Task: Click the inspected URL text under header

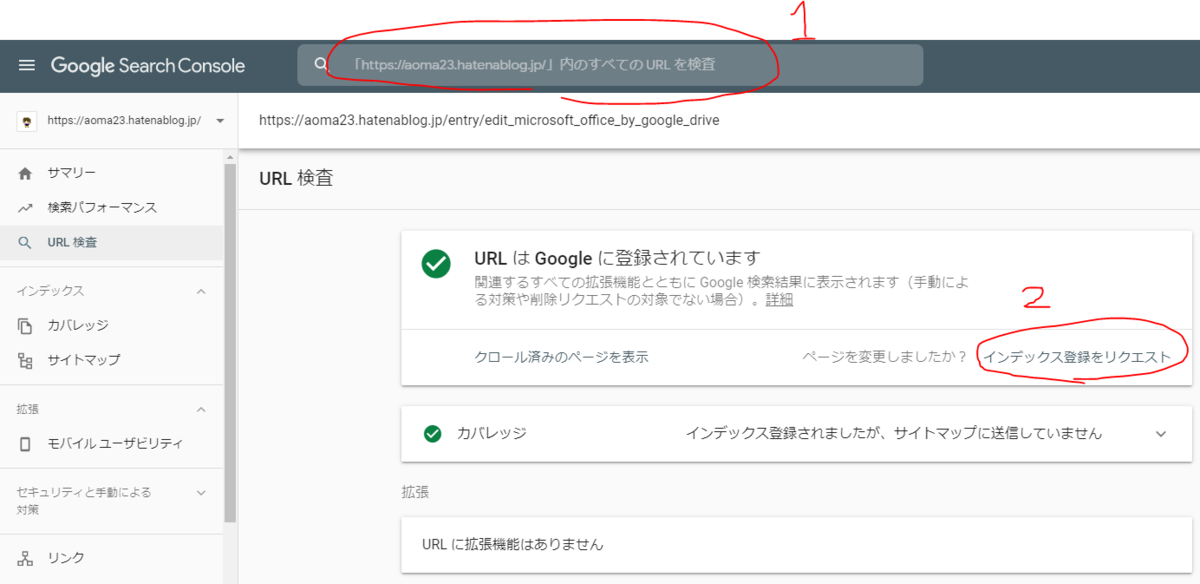Action: tap(489, 121)
